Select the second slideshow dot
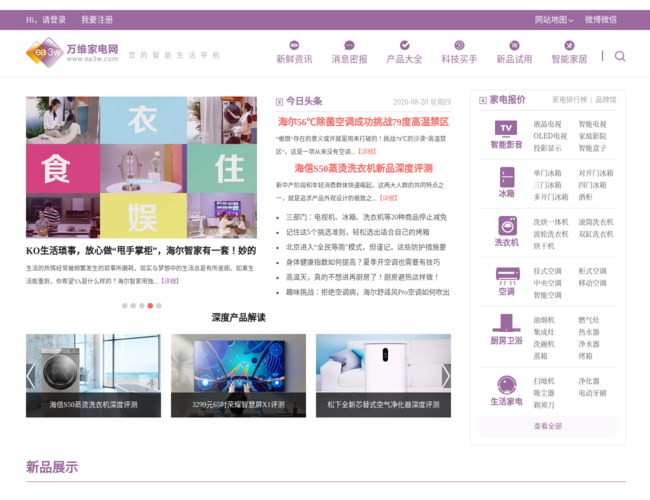The height and width of the screenshot is (500, 650). pyautogui.click(x=133, y=306)
